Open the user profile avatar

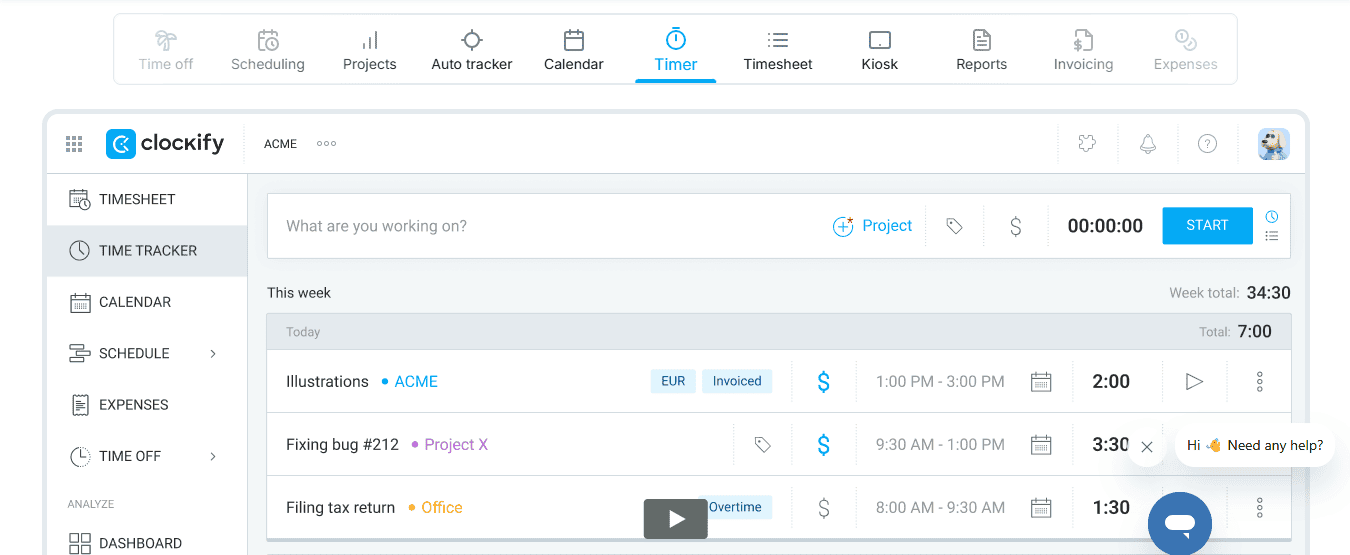coord(1274,144)
